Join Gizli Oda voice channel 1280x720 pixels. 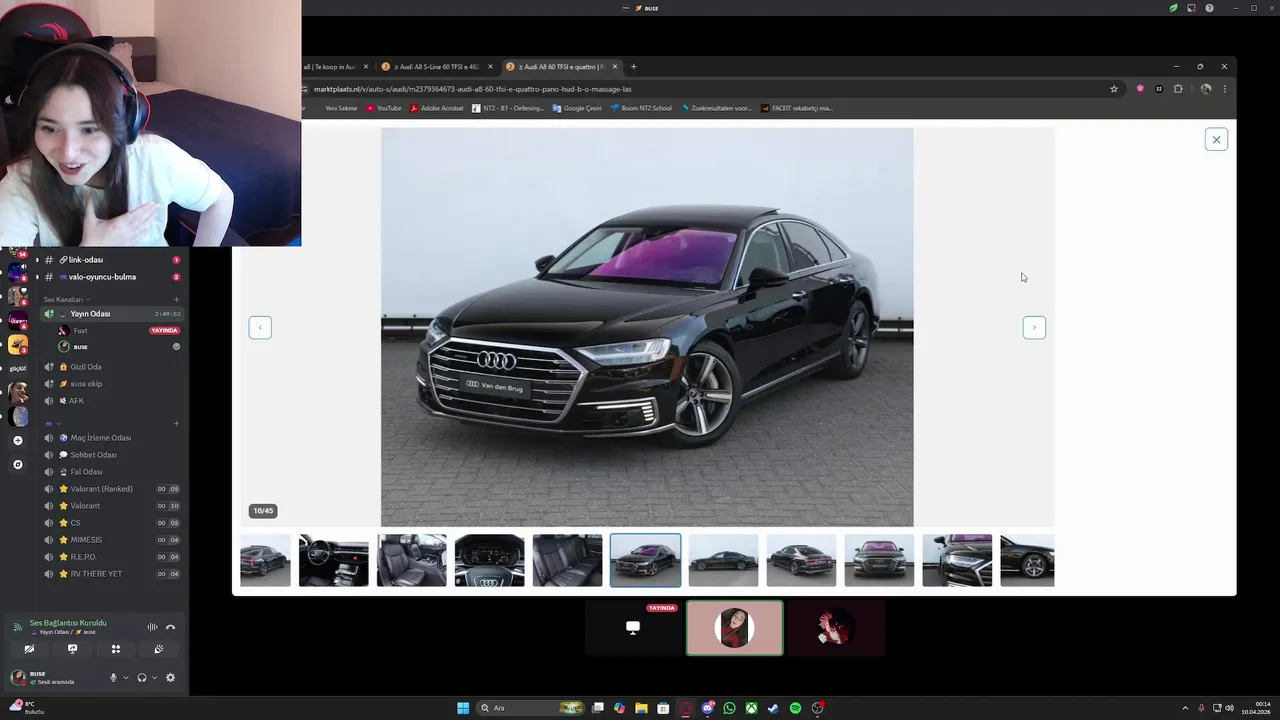coord(111,367)
